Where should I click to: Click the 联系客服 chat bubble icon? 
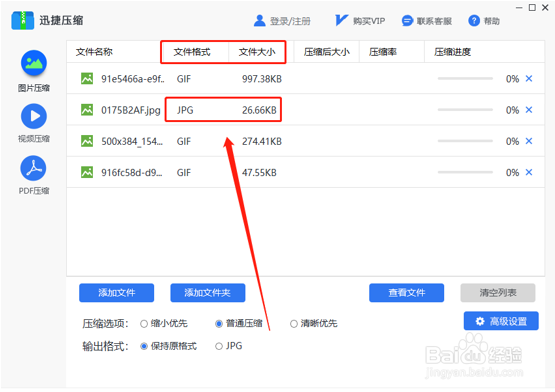pyautogui.click(x=407, y=21)
